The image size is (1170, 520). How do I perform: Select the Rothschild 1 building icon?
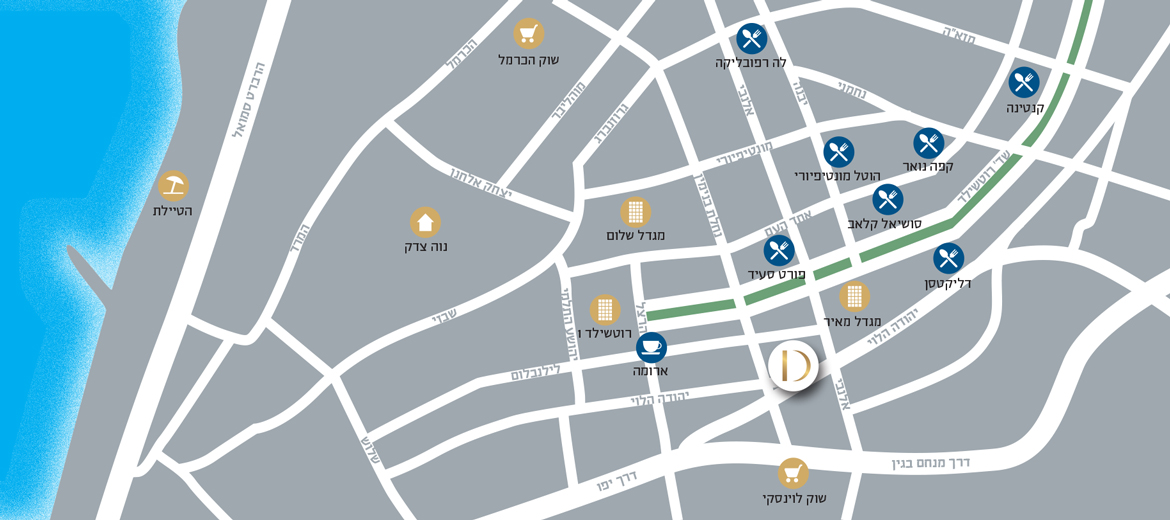click(x=605, y=310)
